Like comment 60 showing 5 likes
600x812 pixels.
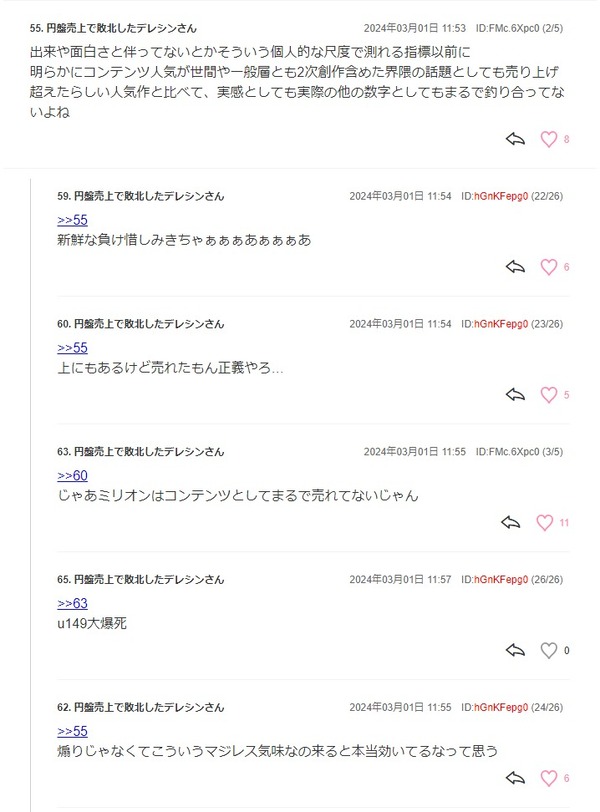point(549,395)
